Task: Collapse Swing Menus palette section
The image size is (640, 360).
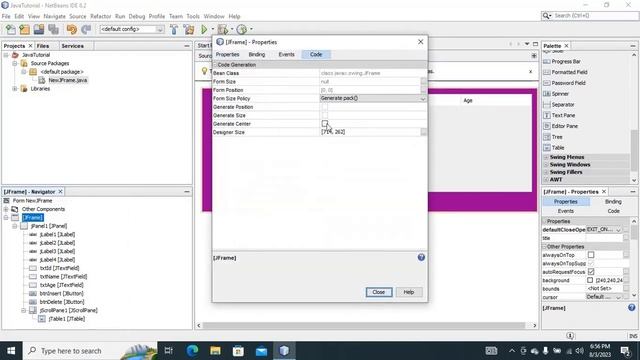Action: point(546,157)
